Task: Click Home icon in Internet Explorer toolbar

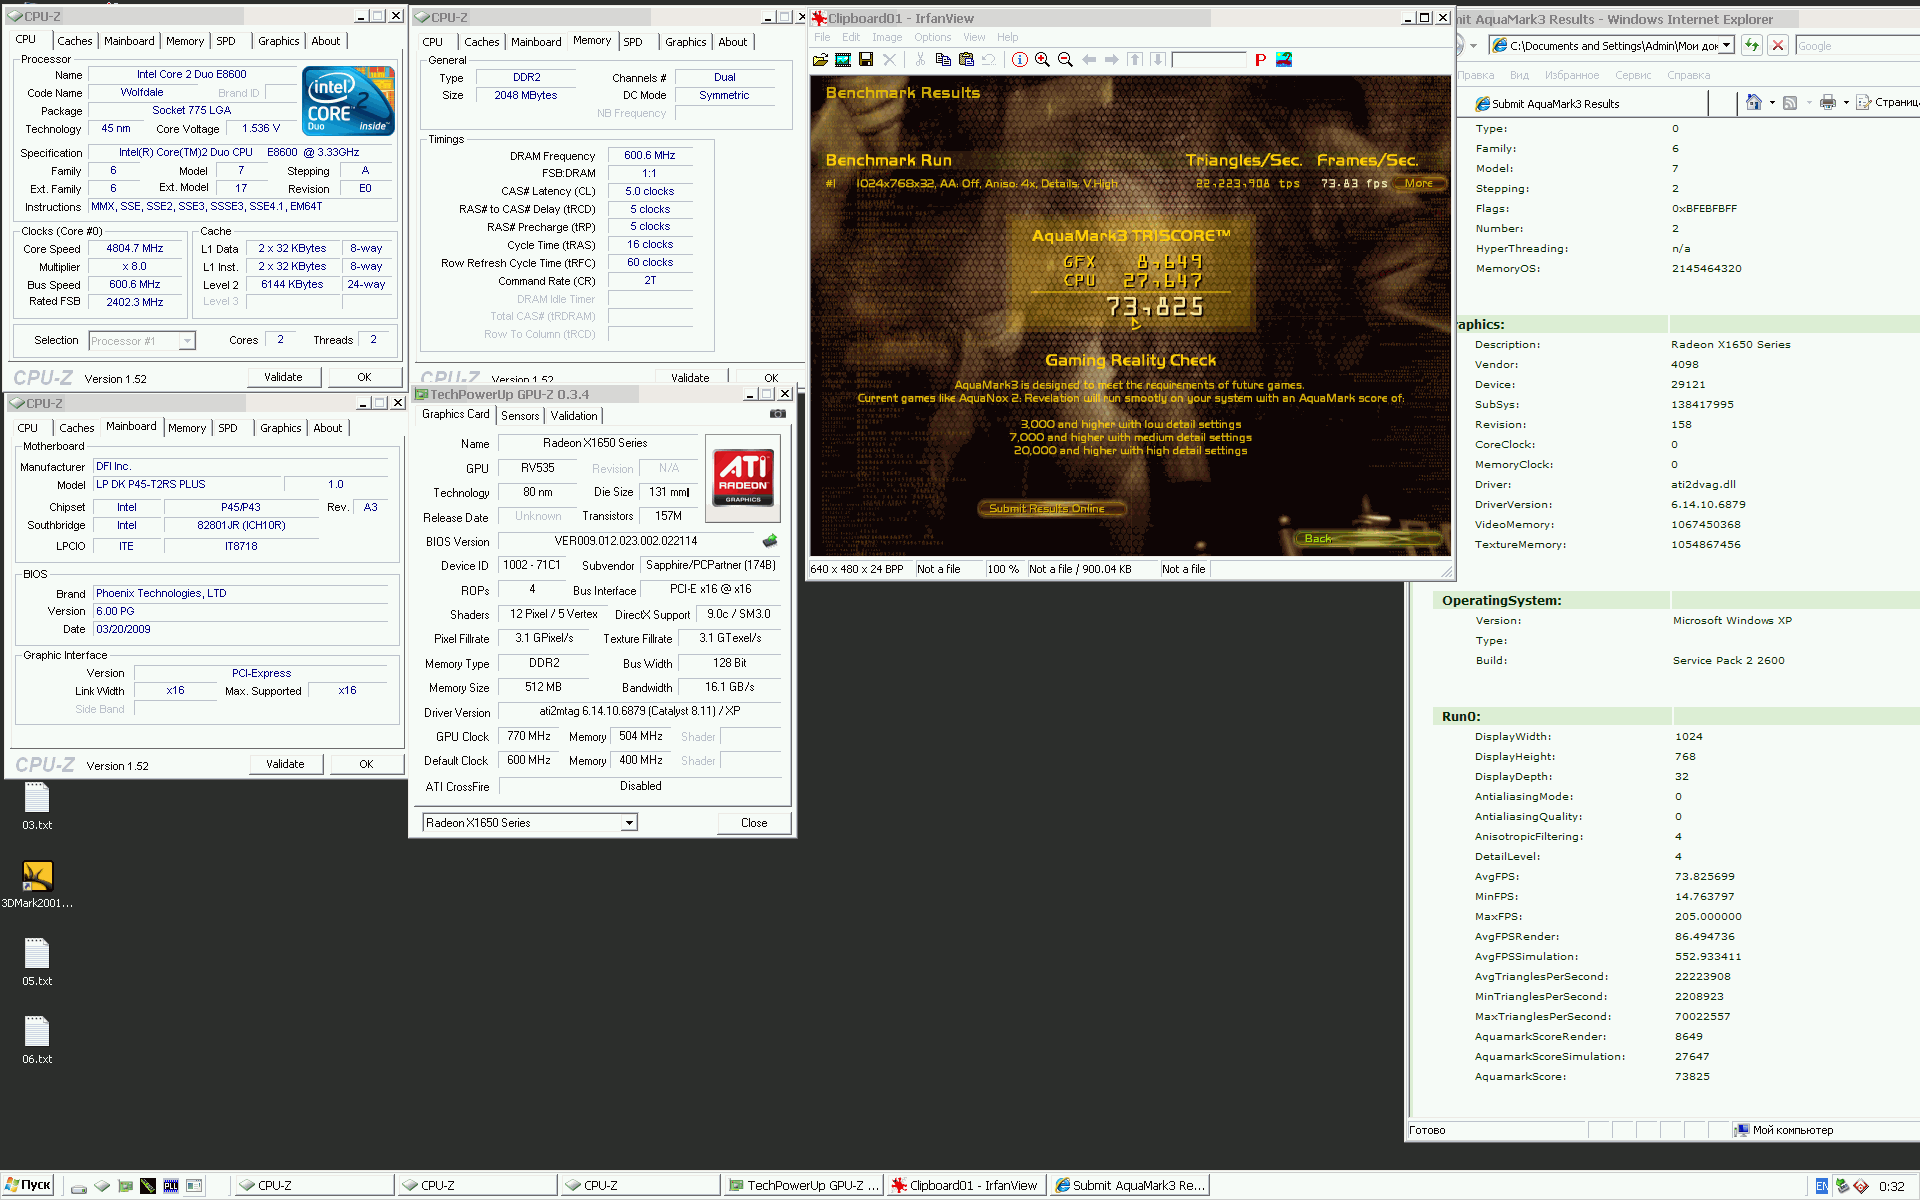Action: pyautogui.click(x=1753, y=102)
